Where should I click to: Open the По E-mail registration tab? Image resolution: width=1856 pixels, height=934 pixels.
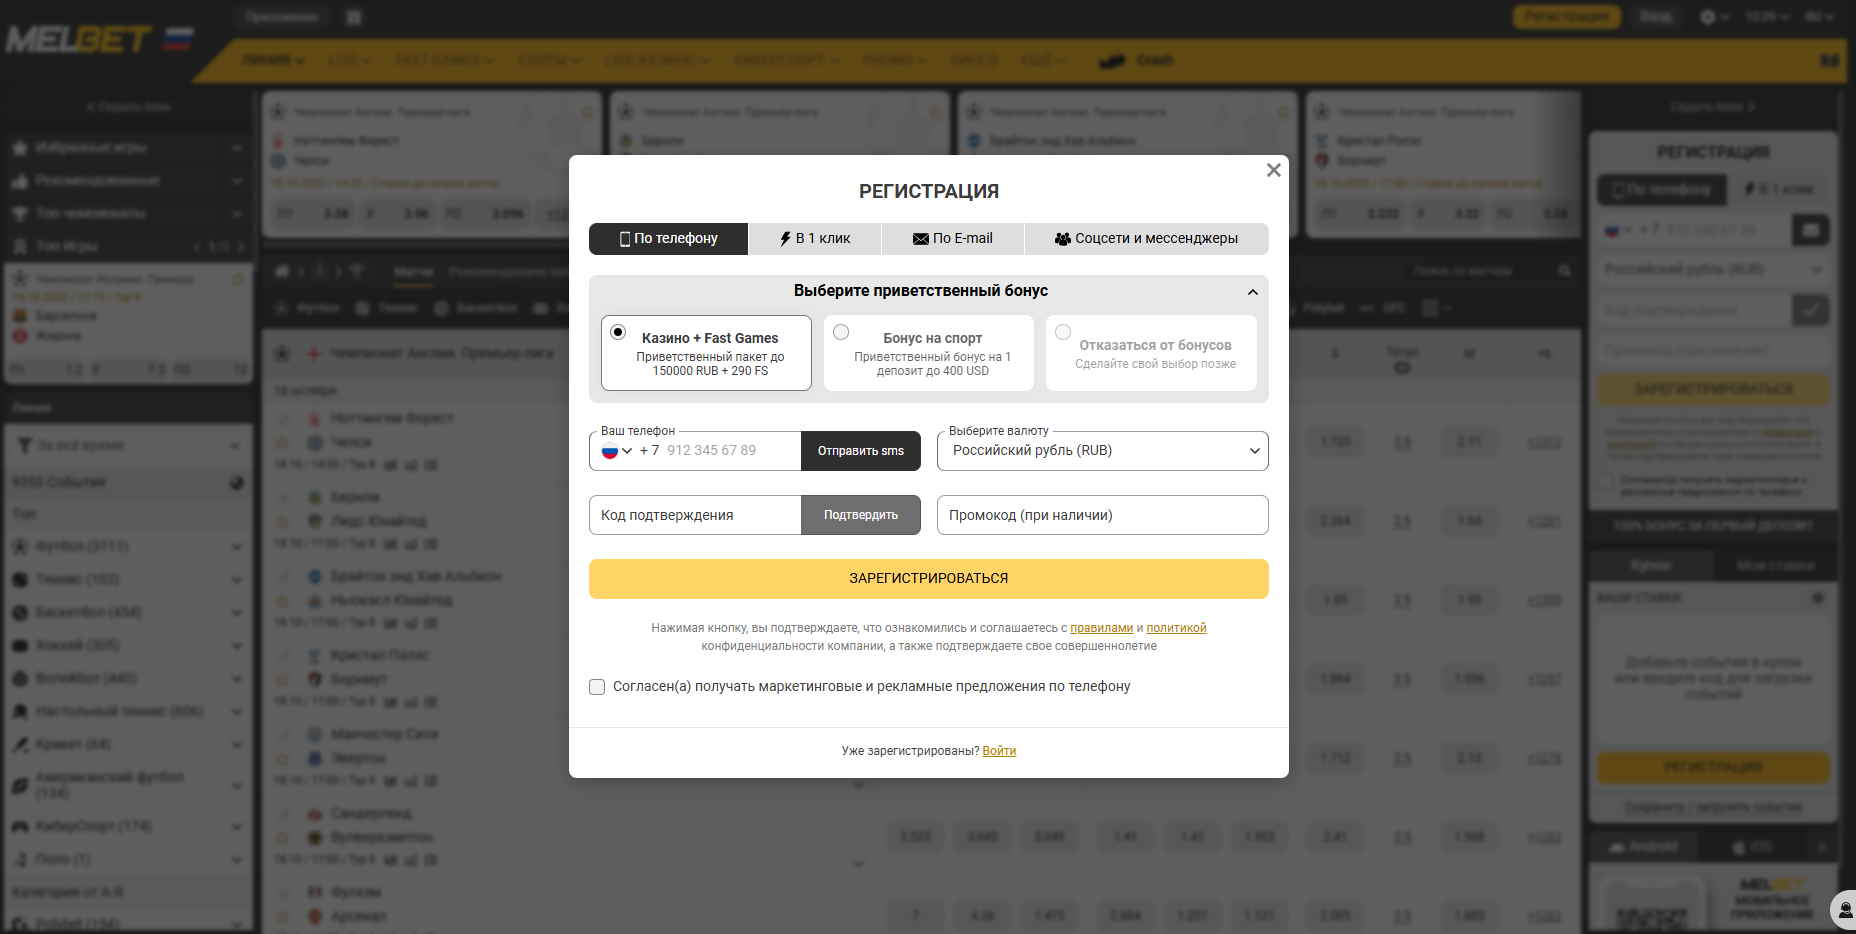(953, 239)
